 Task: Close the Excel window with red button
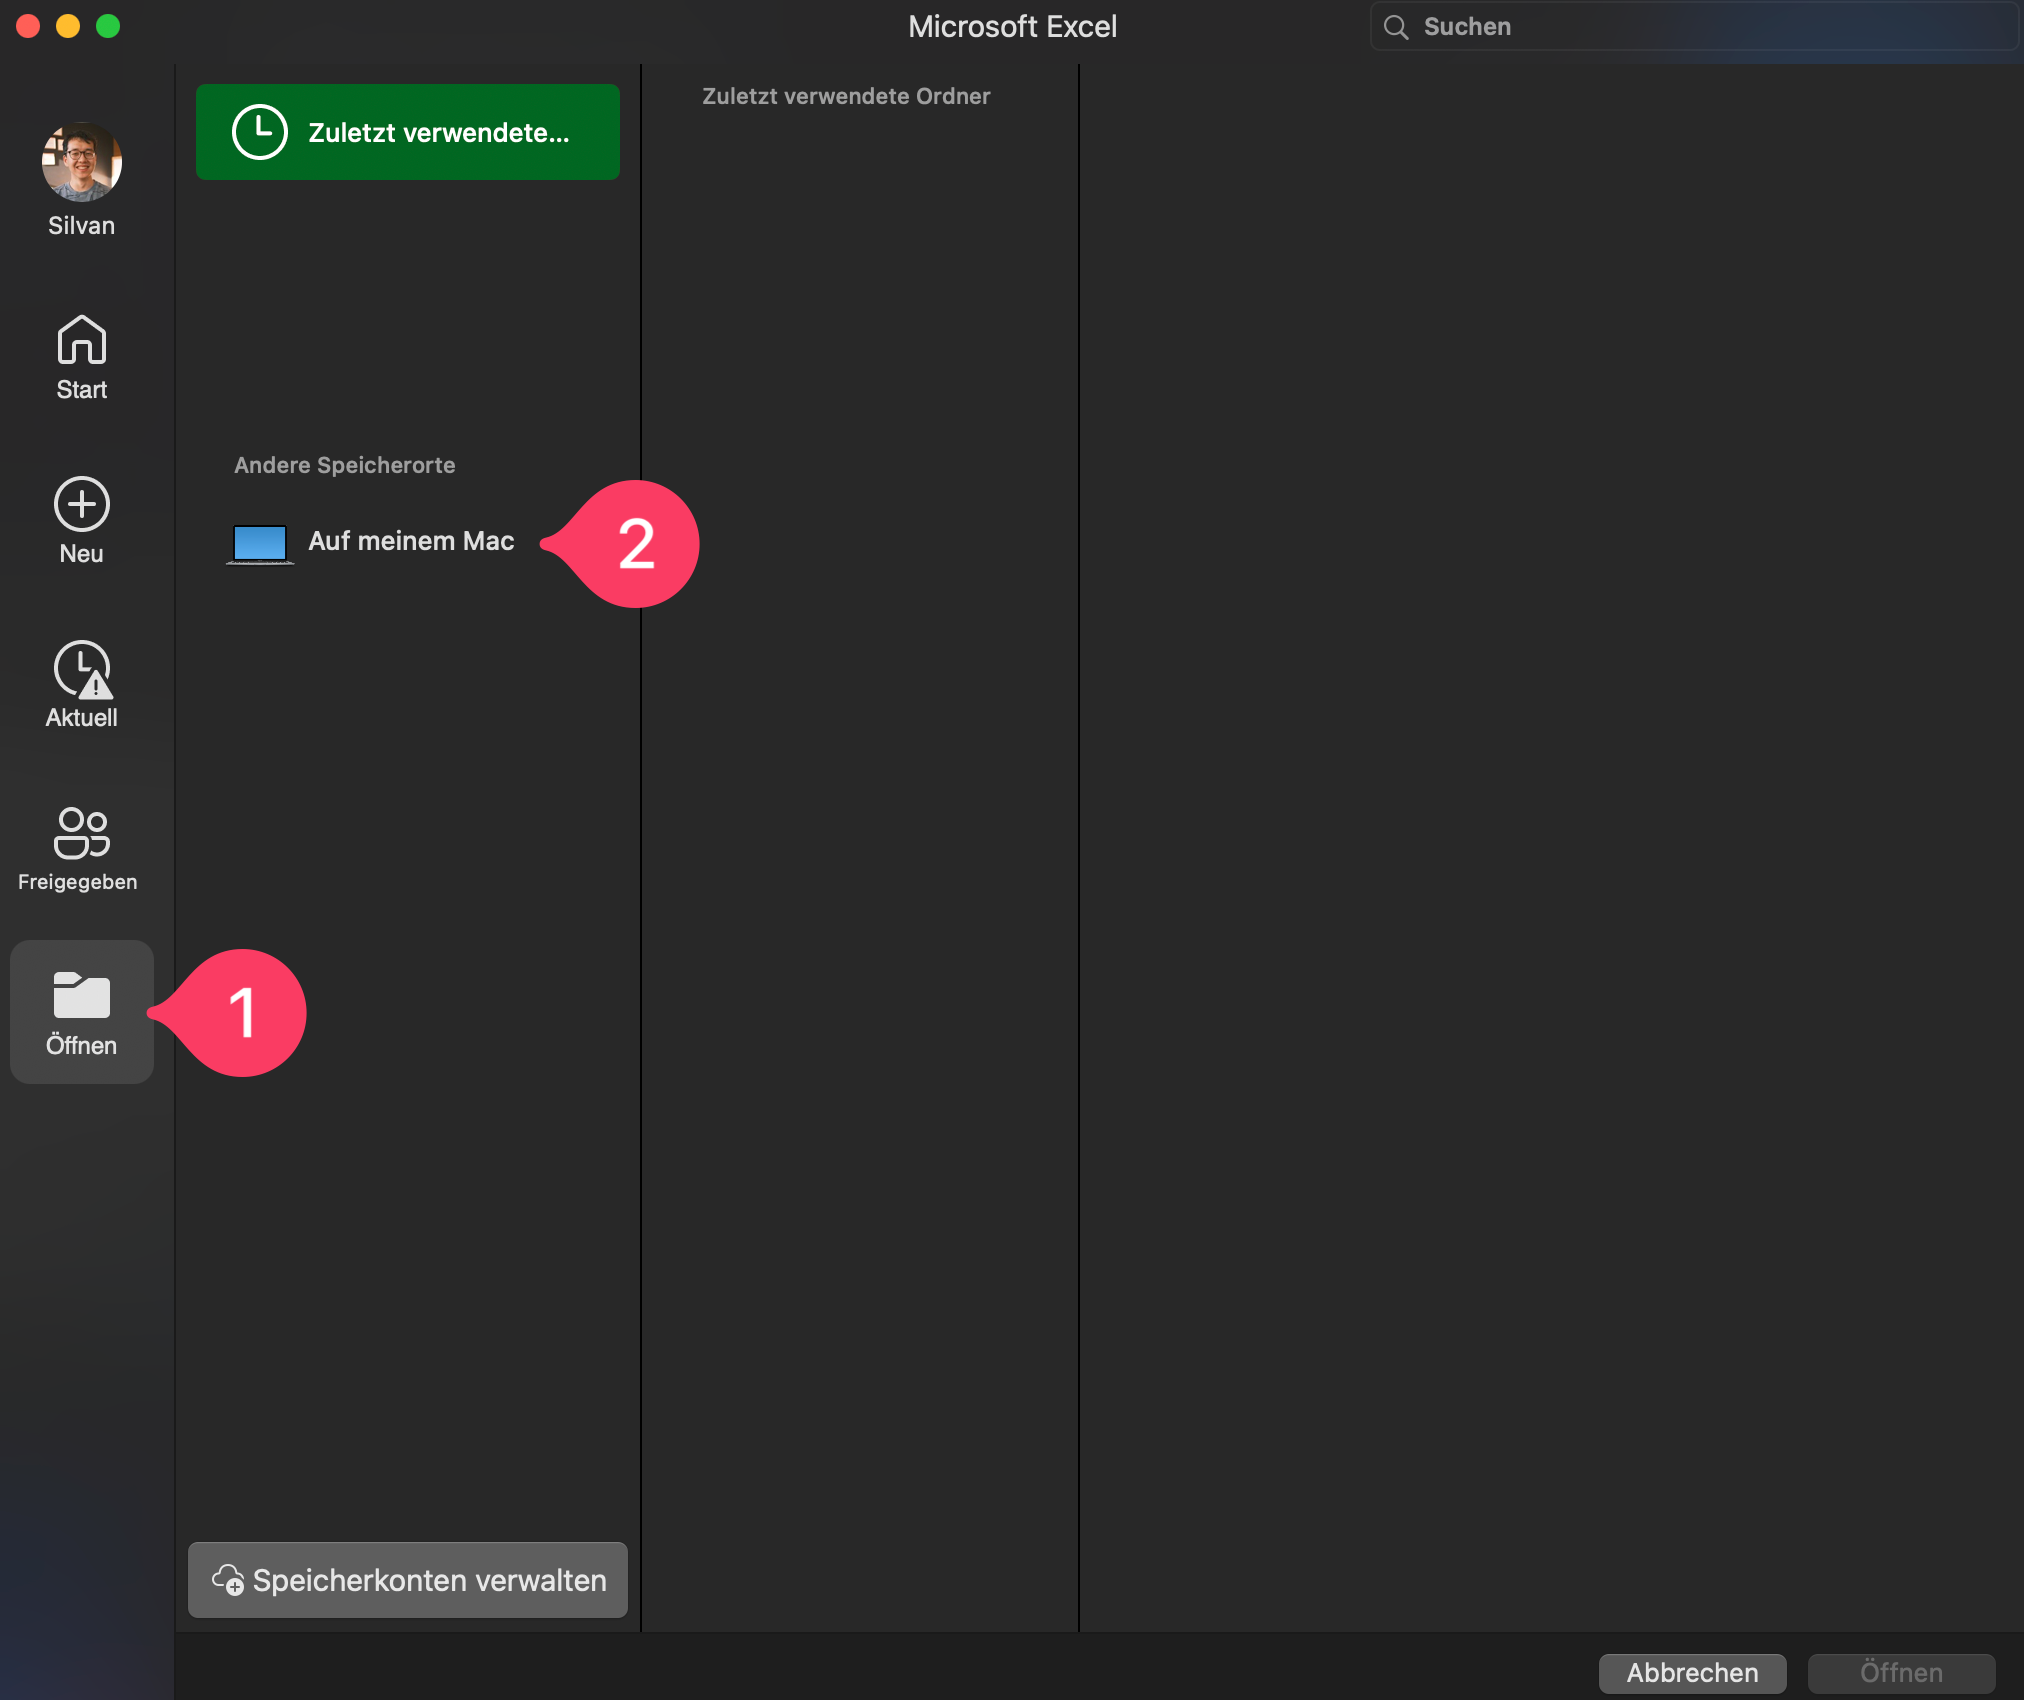pos(28,26)
